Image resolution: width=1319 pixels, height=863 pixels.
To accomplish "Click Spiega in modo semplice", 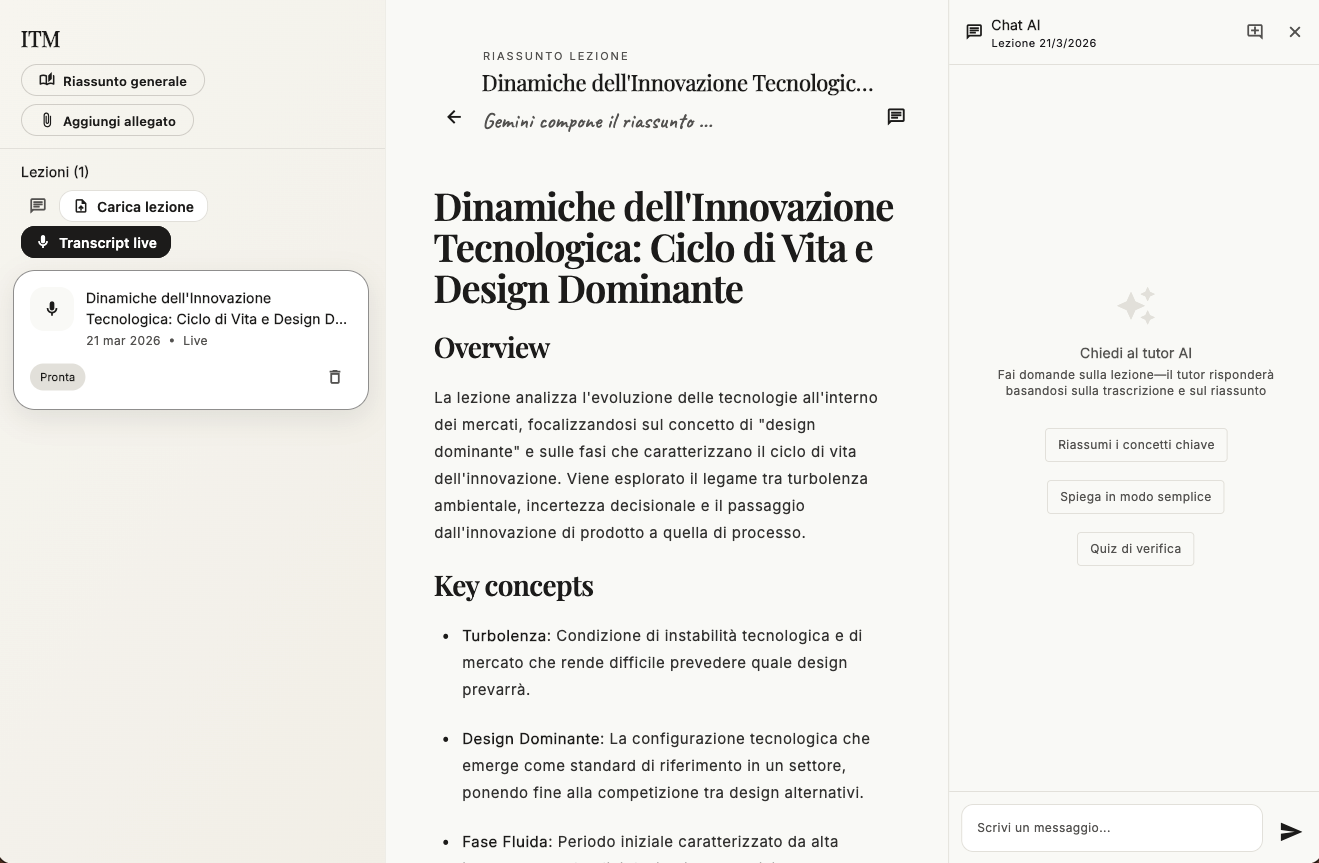I will click(1135, 497).
